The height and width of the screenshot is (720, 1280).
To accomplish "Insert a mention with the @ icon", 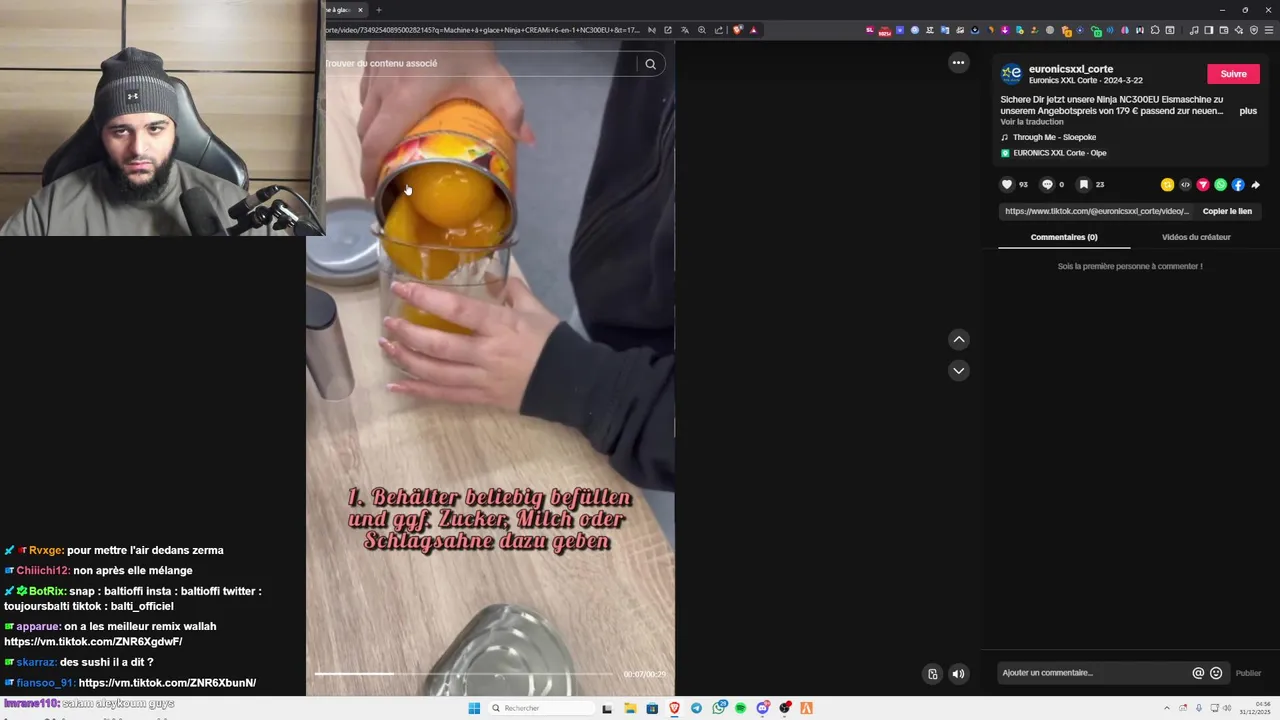I will point(1198,673).
